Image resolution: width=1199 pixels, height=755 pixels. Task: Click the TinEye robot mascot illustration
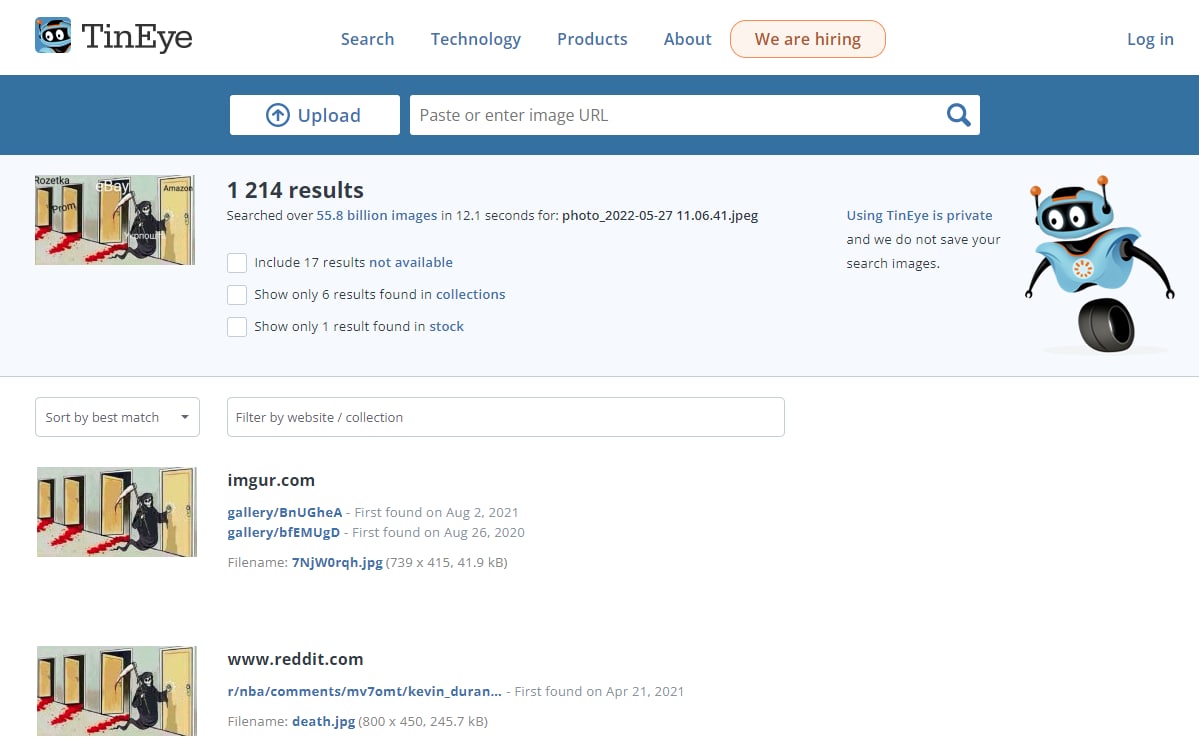coord(1099,264)
